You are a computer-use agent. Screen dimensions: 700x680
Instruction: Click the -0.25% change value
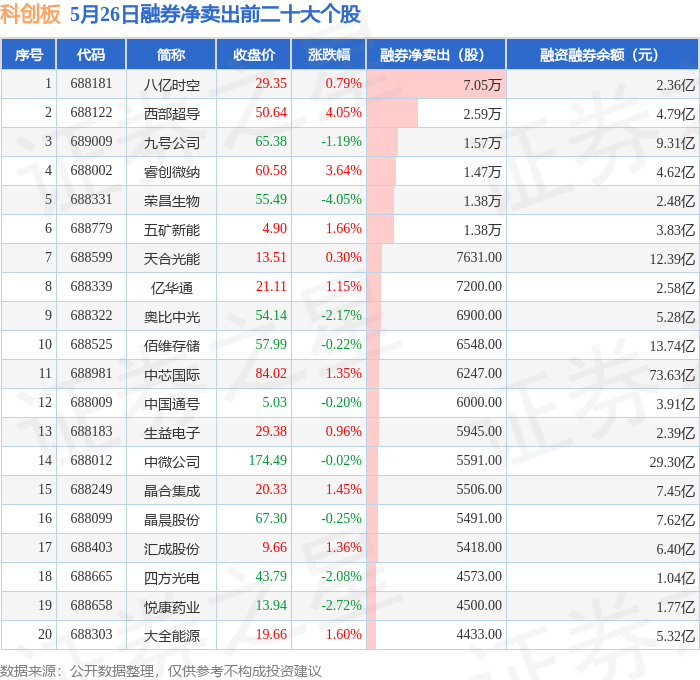(x=342, y=519)
